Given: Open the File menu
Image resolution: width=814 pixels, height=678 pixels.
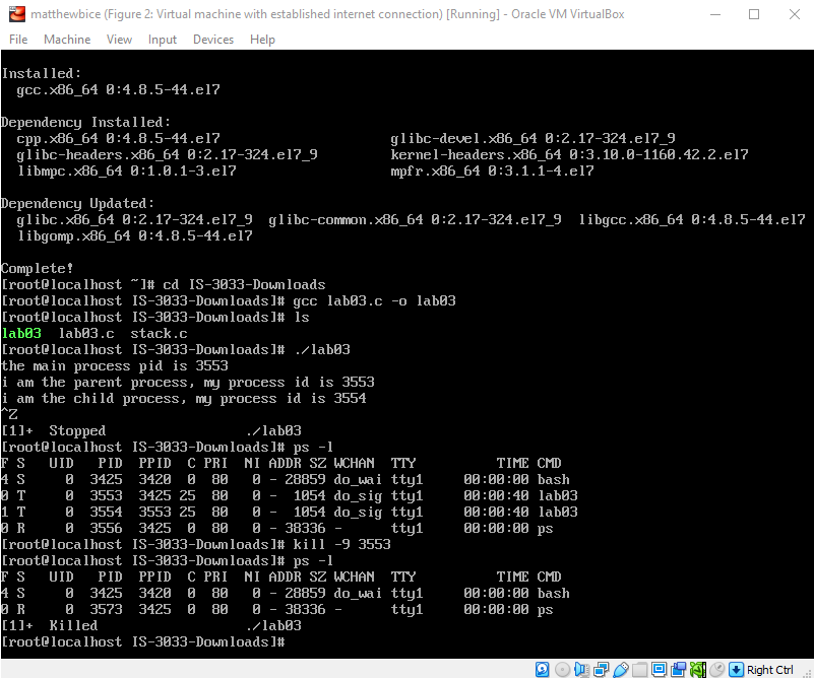Looking at the screenshot, I should point(18,39).
